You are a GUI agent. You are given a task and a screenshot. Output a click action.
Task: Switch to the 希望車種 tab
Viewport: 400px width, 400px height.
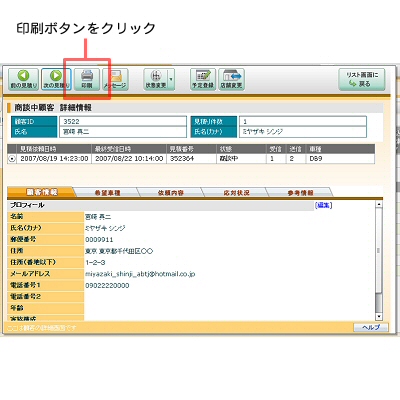click(107, 192)
